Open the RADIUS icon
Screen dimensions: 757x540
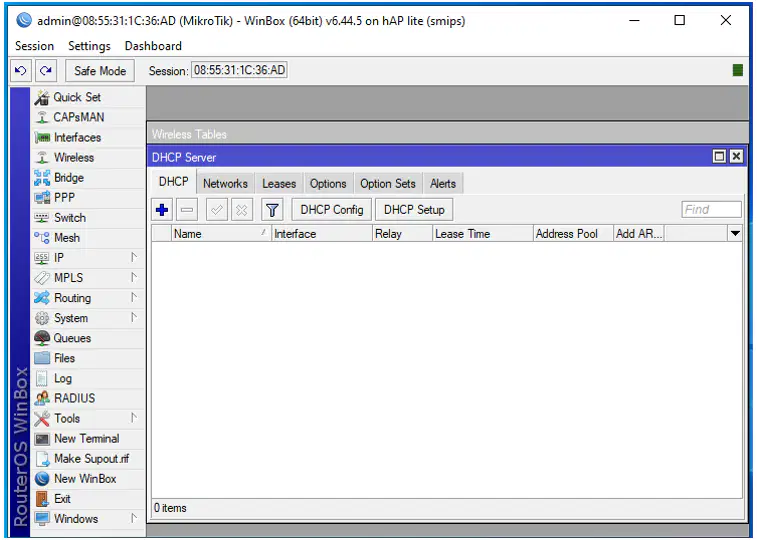pos(42,398)
